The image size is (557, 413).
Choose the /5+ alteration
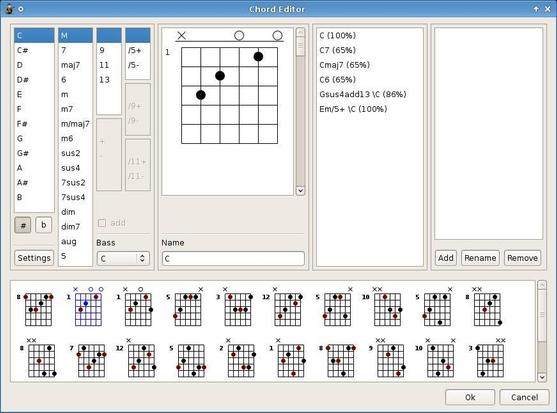[x=138, y=50]
